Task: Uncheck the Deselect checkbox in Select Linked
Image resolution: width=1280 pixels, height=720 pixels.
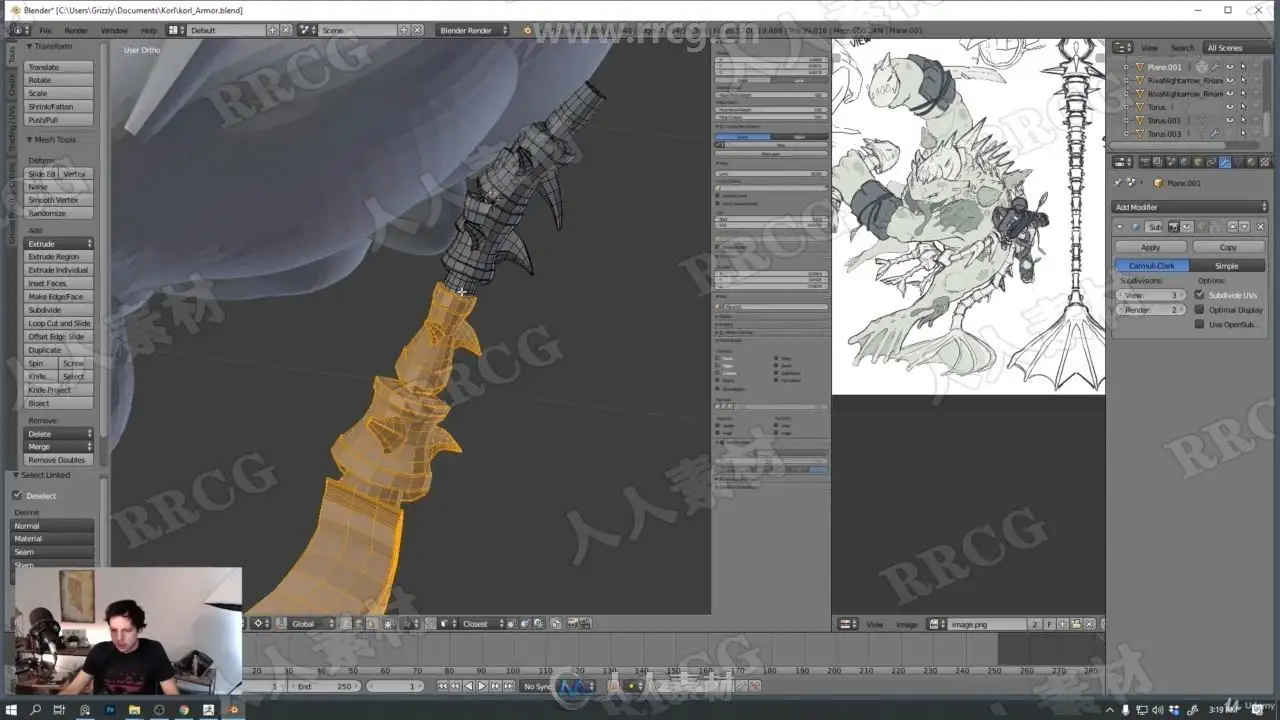Action: click(17, 495)
